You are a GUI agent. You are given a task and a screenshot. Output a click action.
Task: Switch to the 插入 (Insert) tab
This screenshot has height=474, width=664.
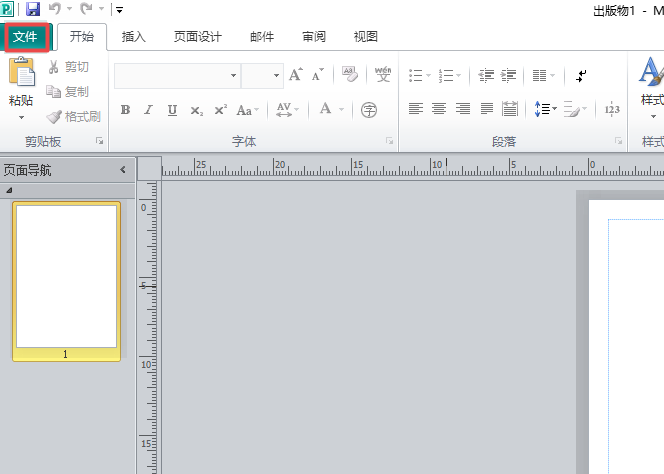[x=133, y=37]
